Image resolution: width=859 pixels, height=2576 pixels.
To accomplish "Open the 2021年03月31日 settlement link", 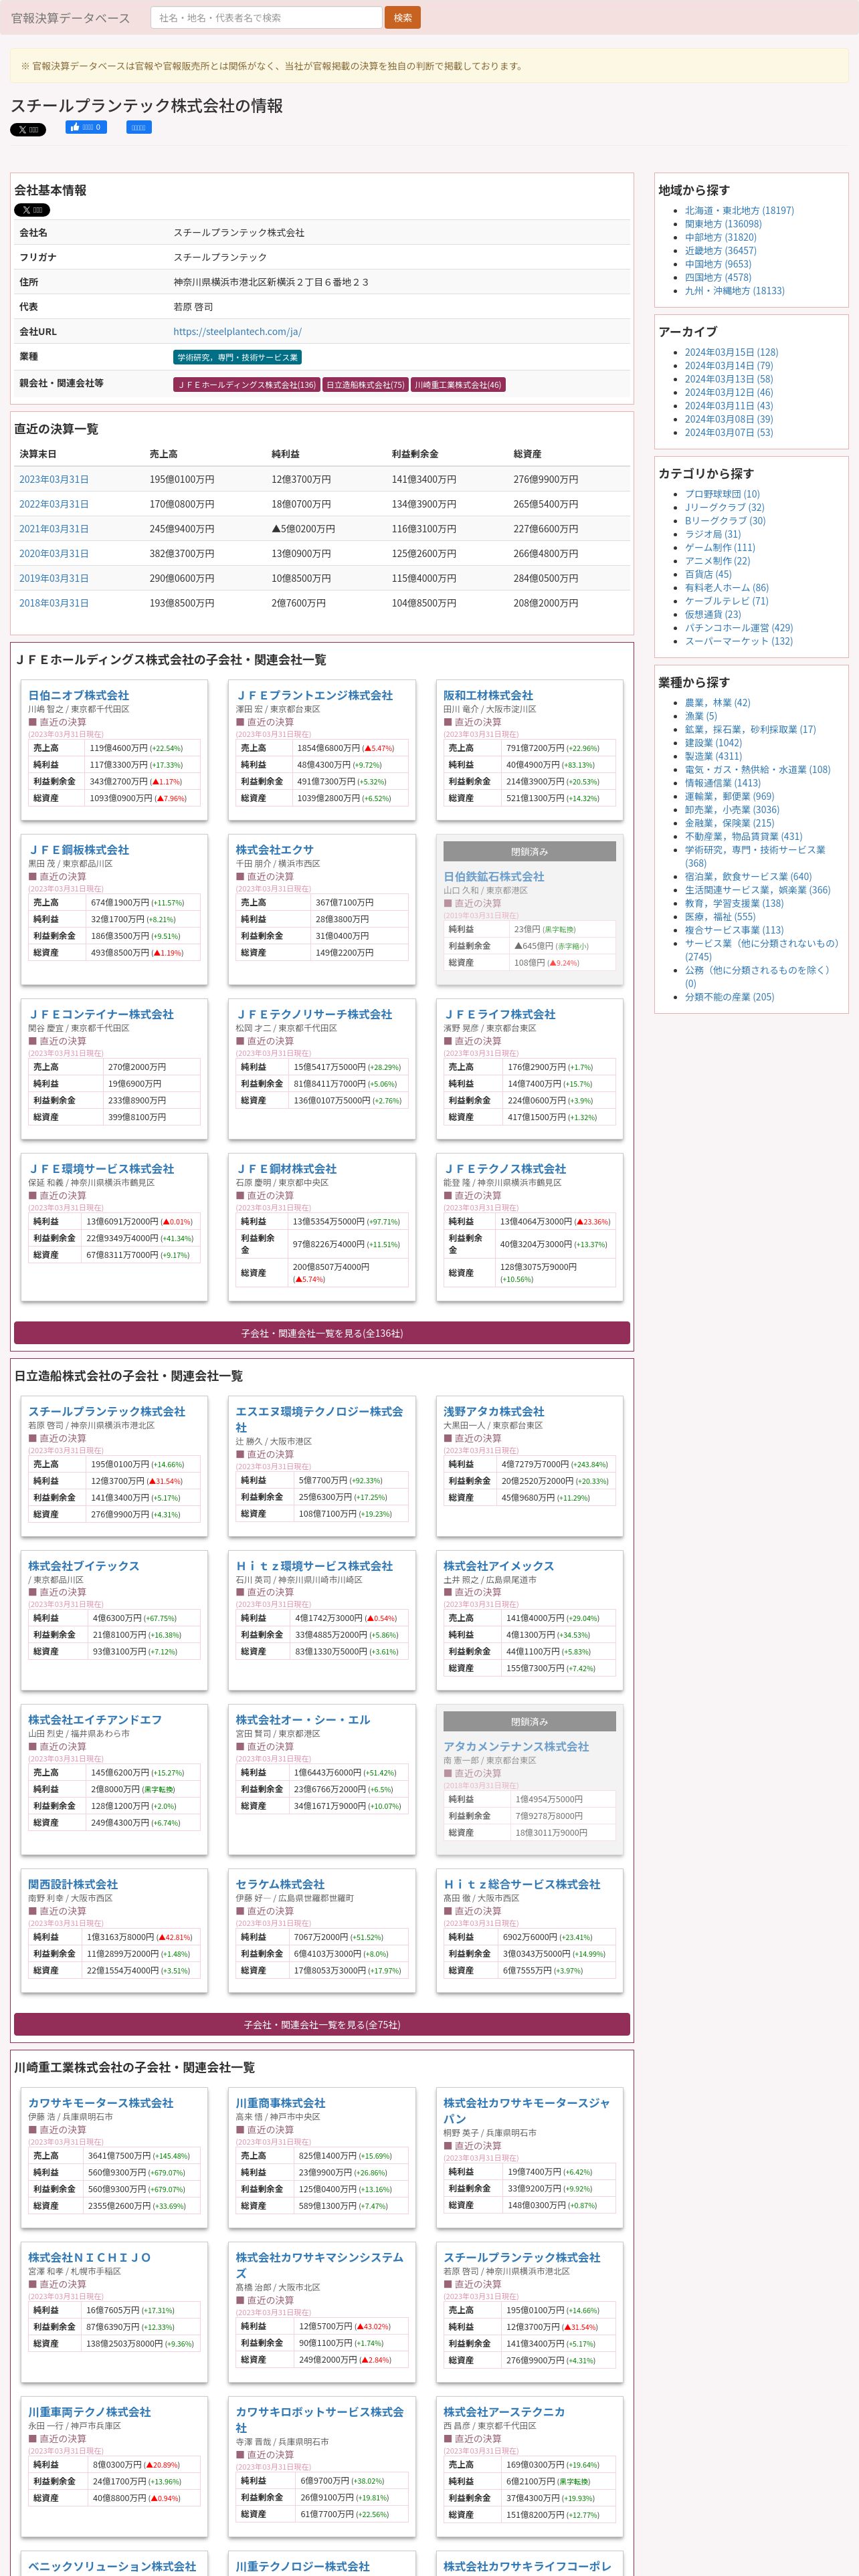I will 54,529.
